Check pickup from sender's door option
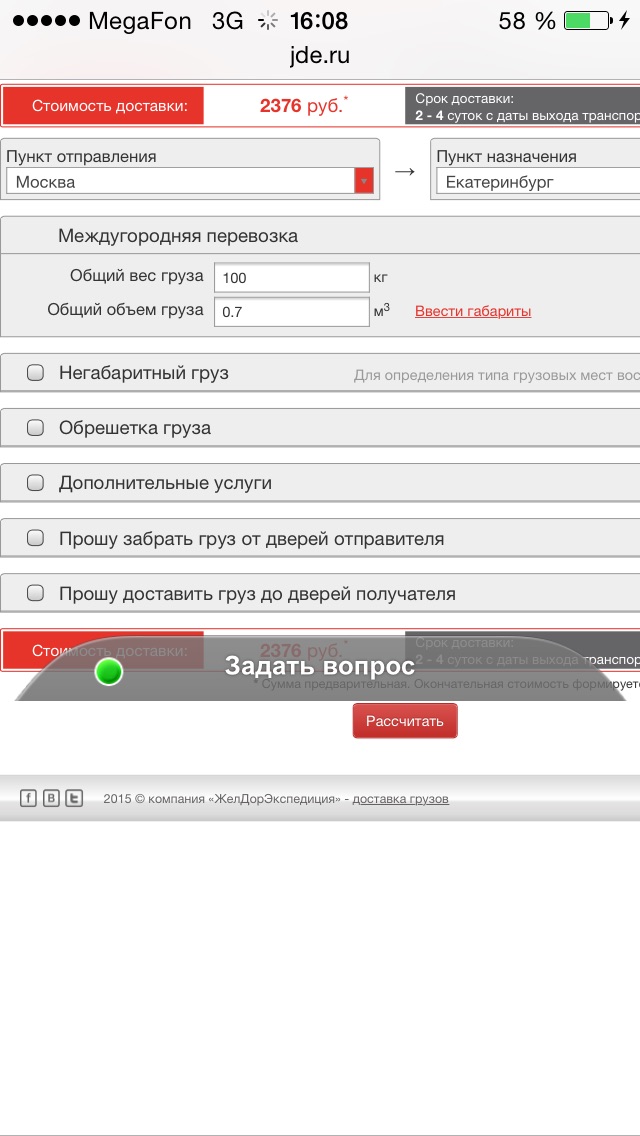This screenshot has width=640, height=1136. point(35,538)
